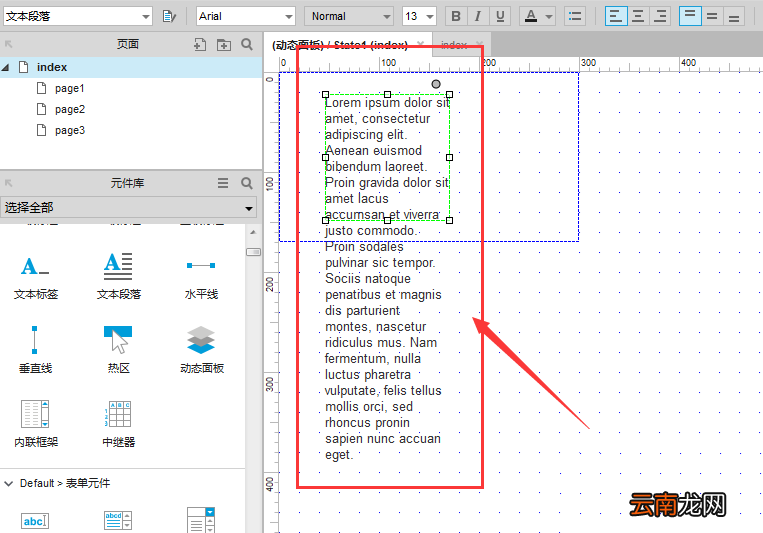The width and height of the screenshot is (763, 533).
Task: Click the library scrollbar up arrow
Action: pyautogui.click(x=253, y=232)
